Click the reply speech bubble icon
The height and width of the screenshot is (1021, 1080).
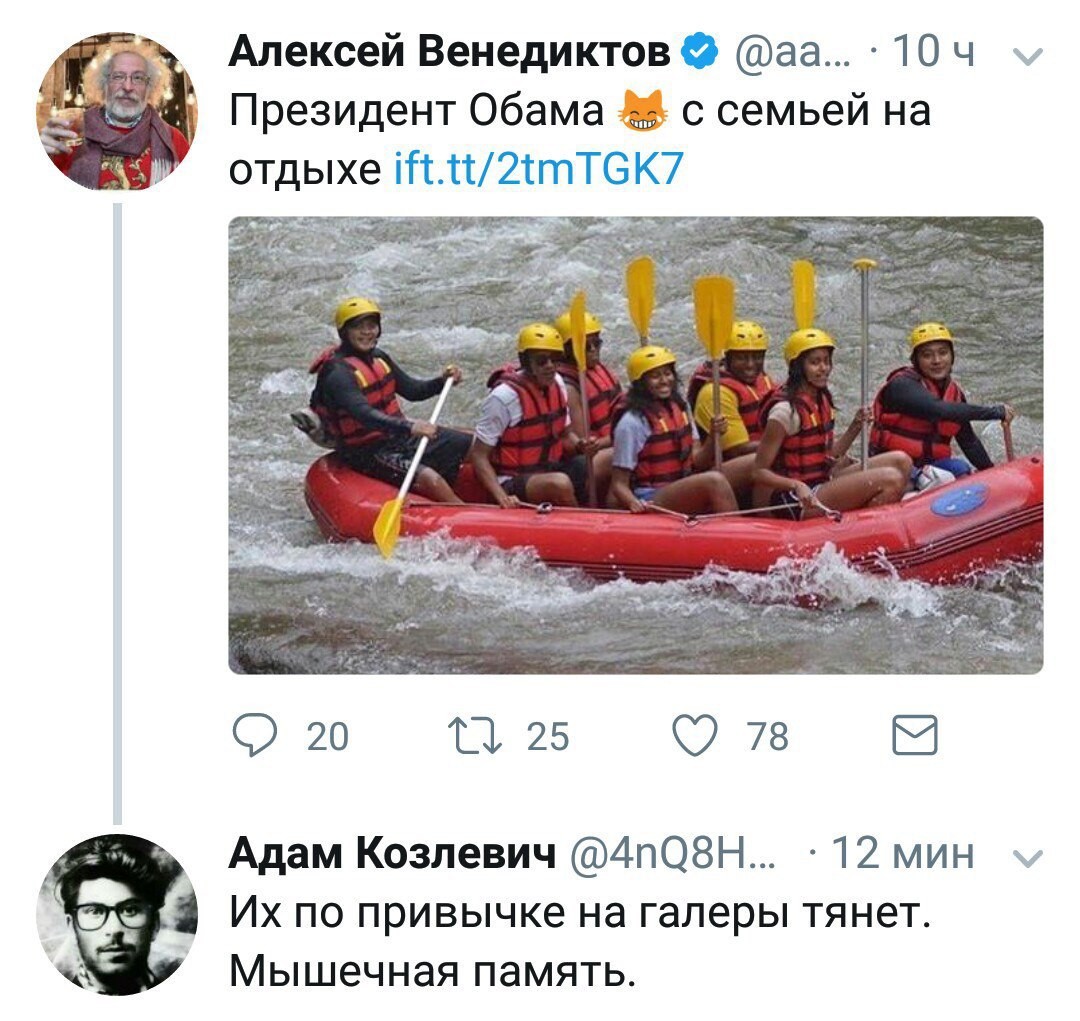click(255, 735)
